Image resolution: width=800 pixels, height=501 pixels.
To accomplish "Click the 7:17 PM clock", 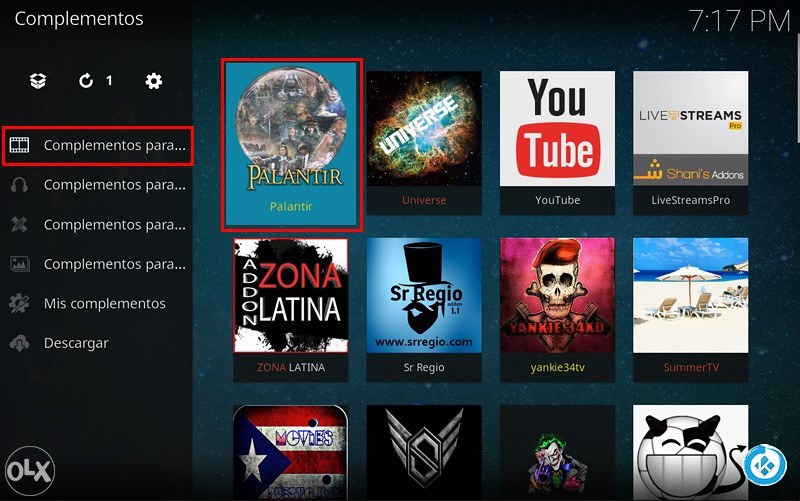I will 739,21.
